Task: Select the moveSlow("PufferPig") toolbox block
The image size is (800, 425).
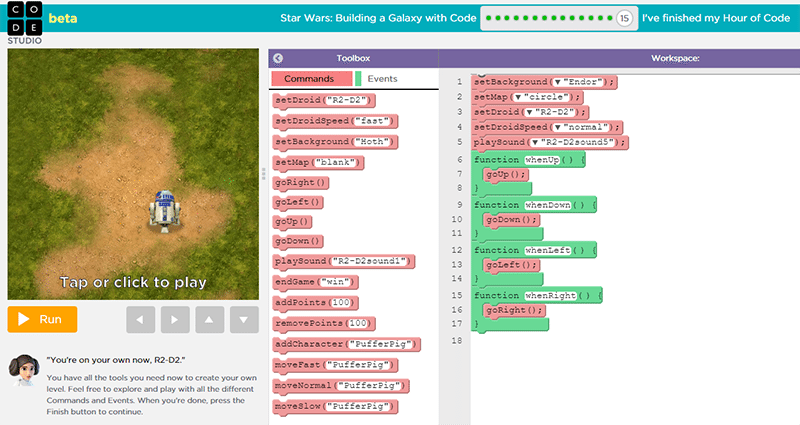Action: coord(335,407)
